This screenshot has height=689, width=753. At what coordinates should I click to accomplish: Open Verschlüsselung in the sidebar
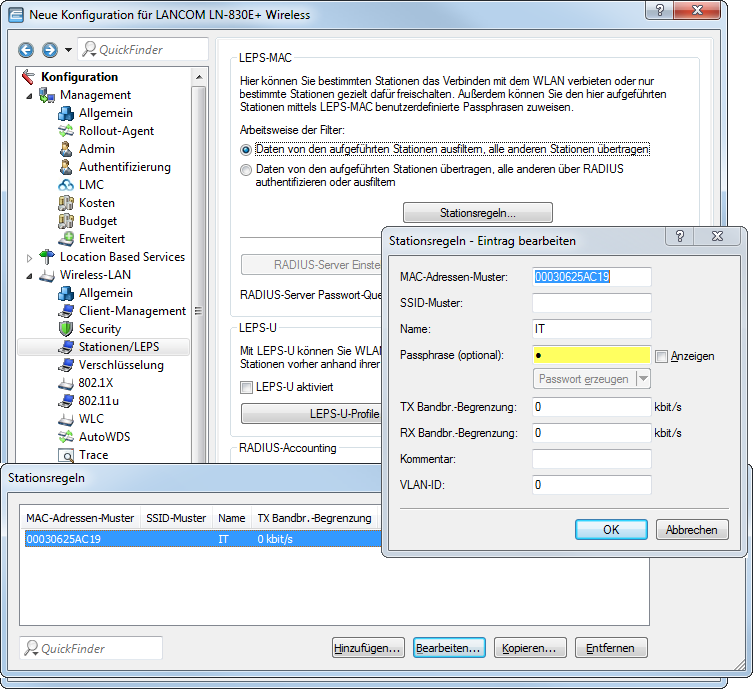click(x=121, y=365)
